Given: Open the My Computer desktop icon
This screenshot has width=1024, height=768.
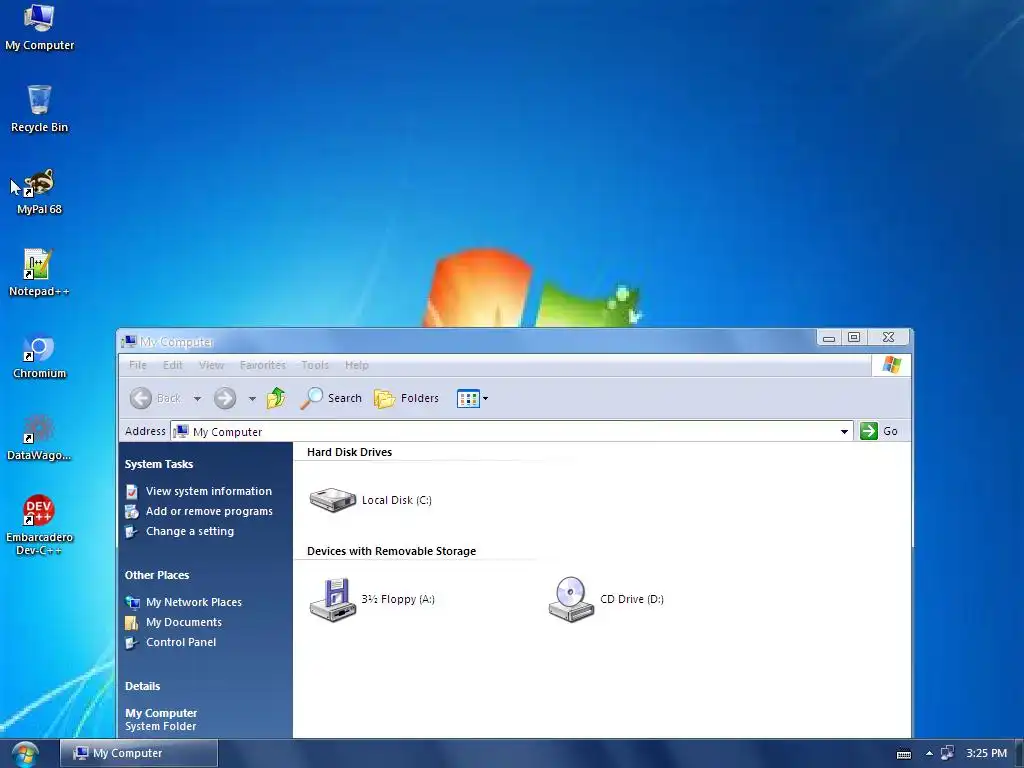Looking at the screenshot, I should tap(39, 27).
